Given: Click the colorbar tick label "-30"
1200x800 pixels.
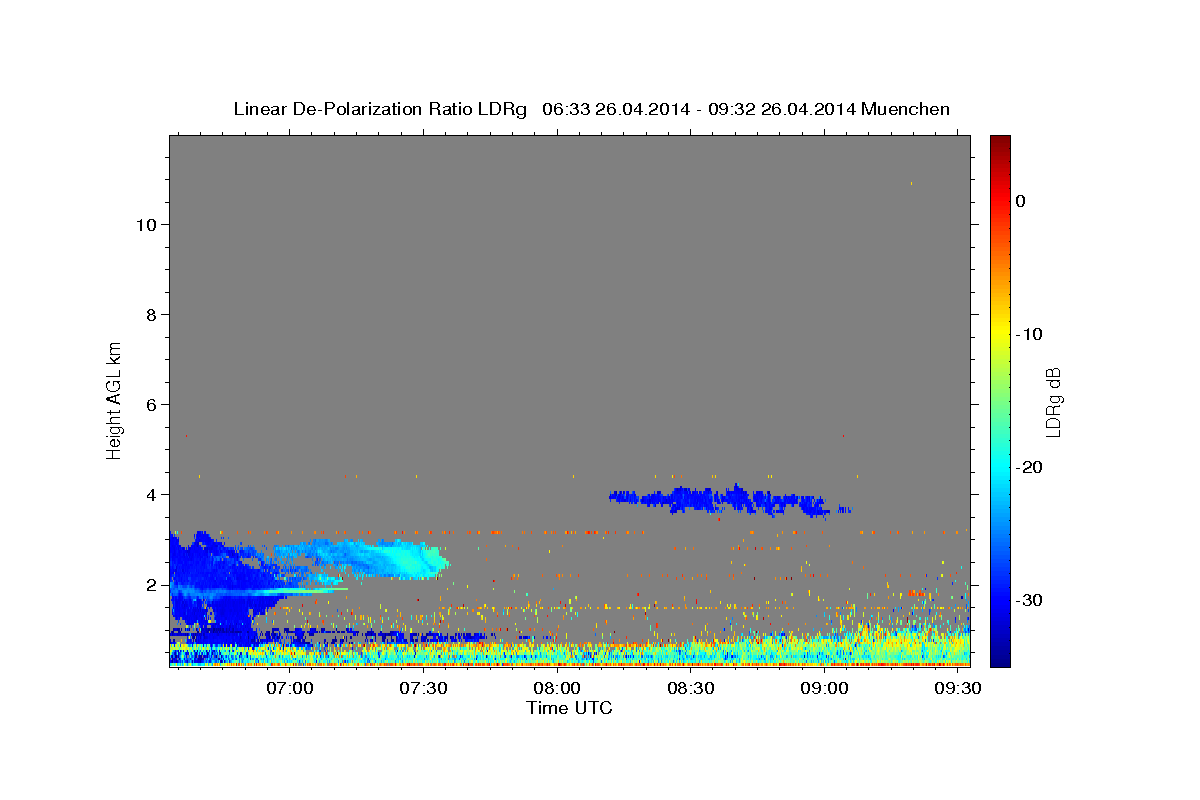Looking at the screenshot, I should [x=1029, y=600].
